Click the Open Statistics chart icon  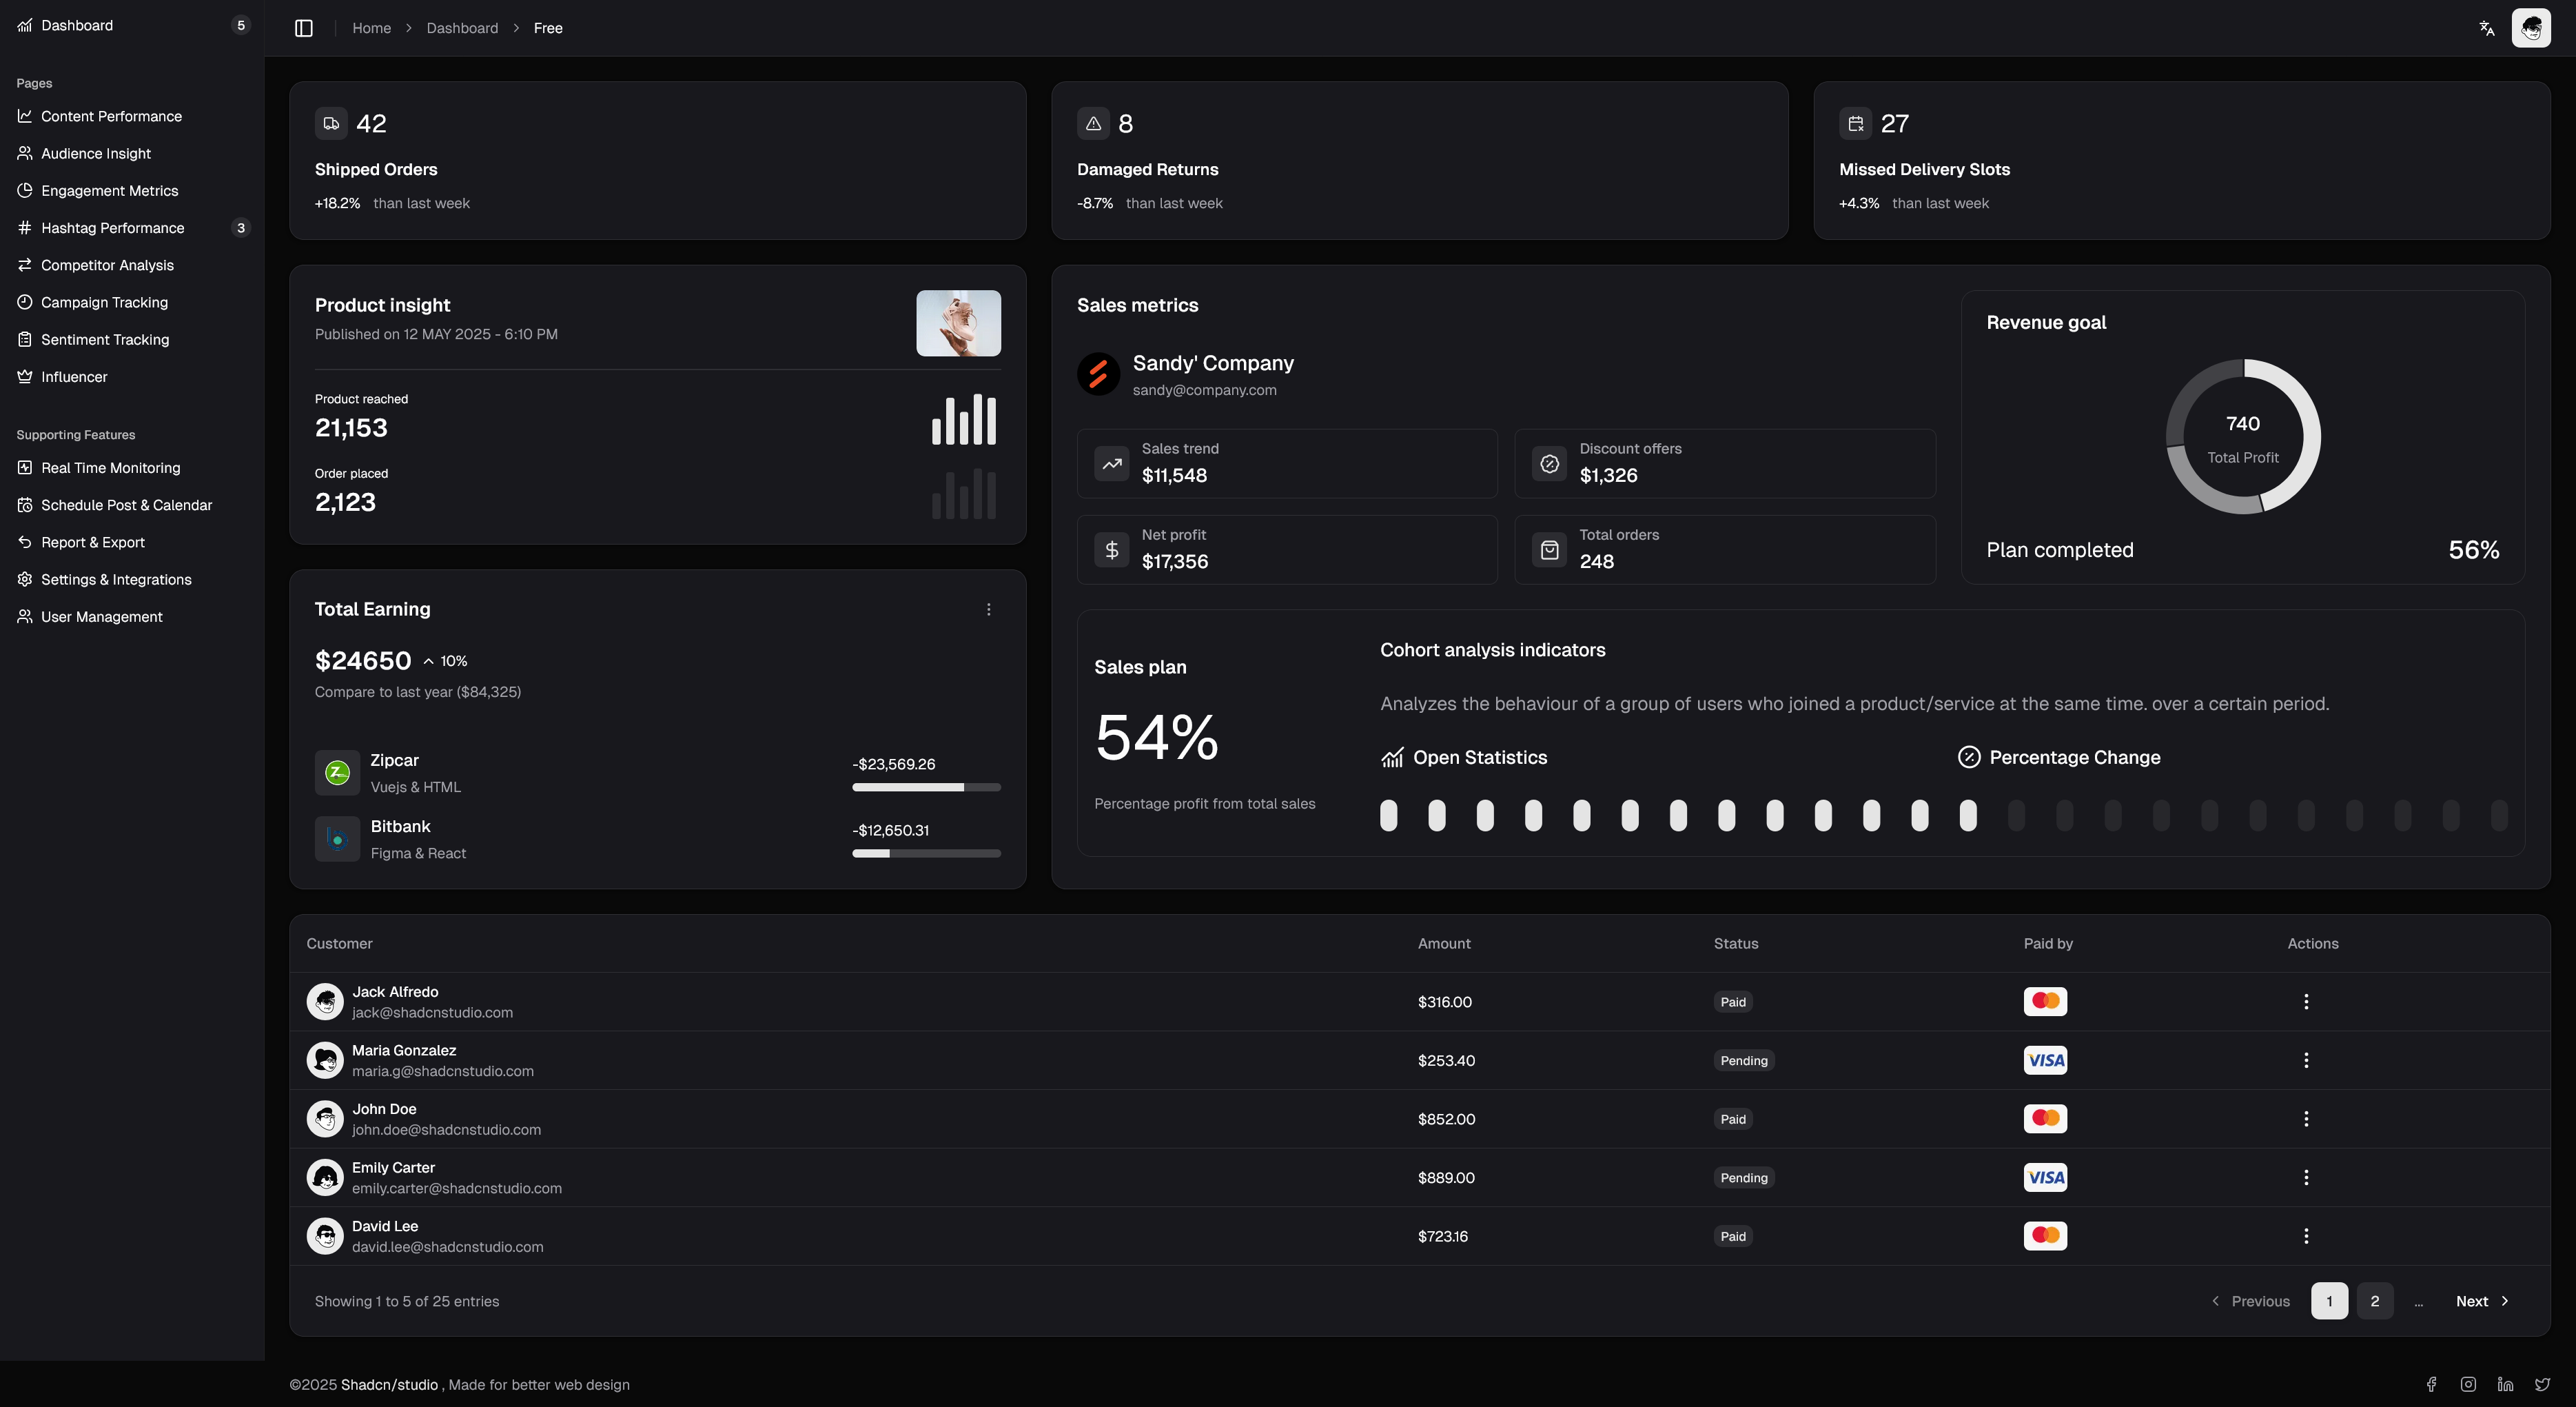(1392, 757)
